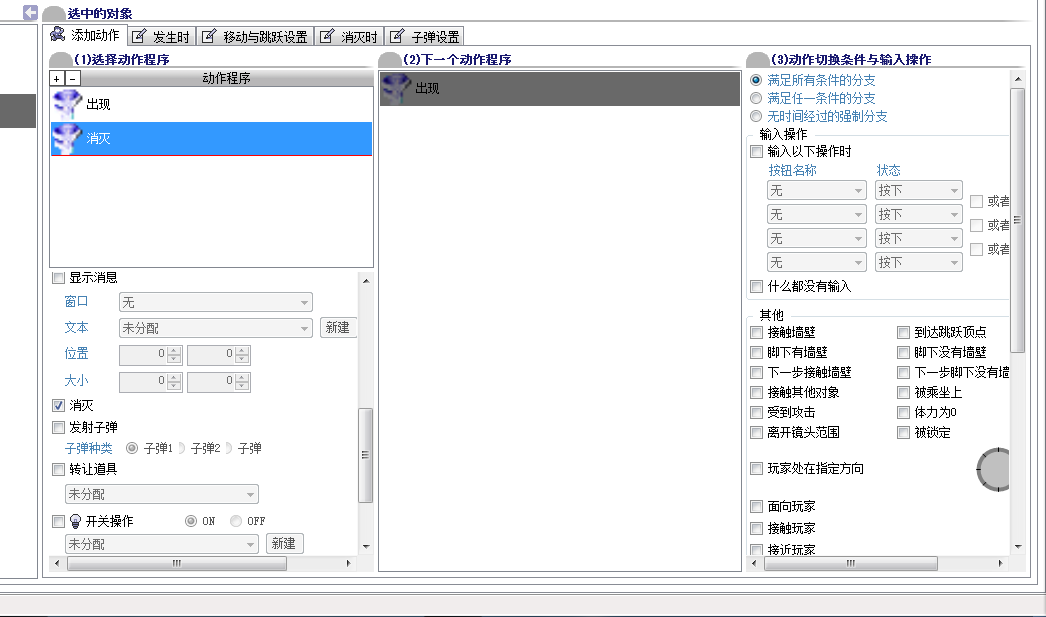The image size is (1046, 617).
Task: Click the first 位置 value field
Action: pos(150,354)
